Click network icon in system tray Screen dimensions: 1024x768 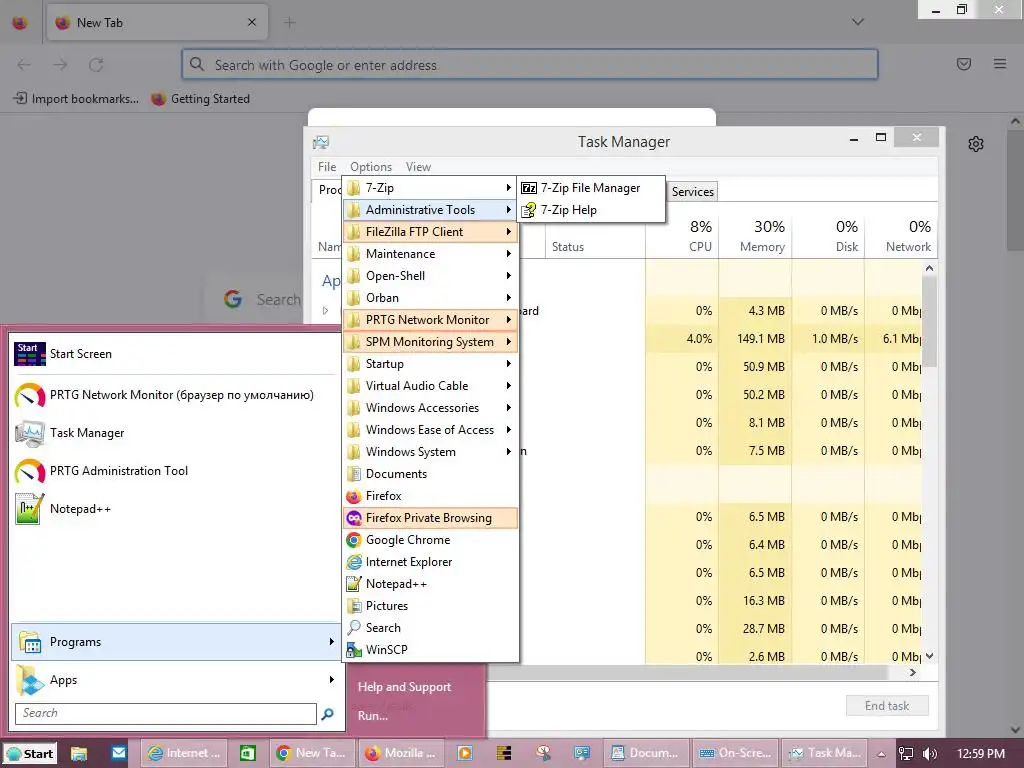(x=906, y=754)
